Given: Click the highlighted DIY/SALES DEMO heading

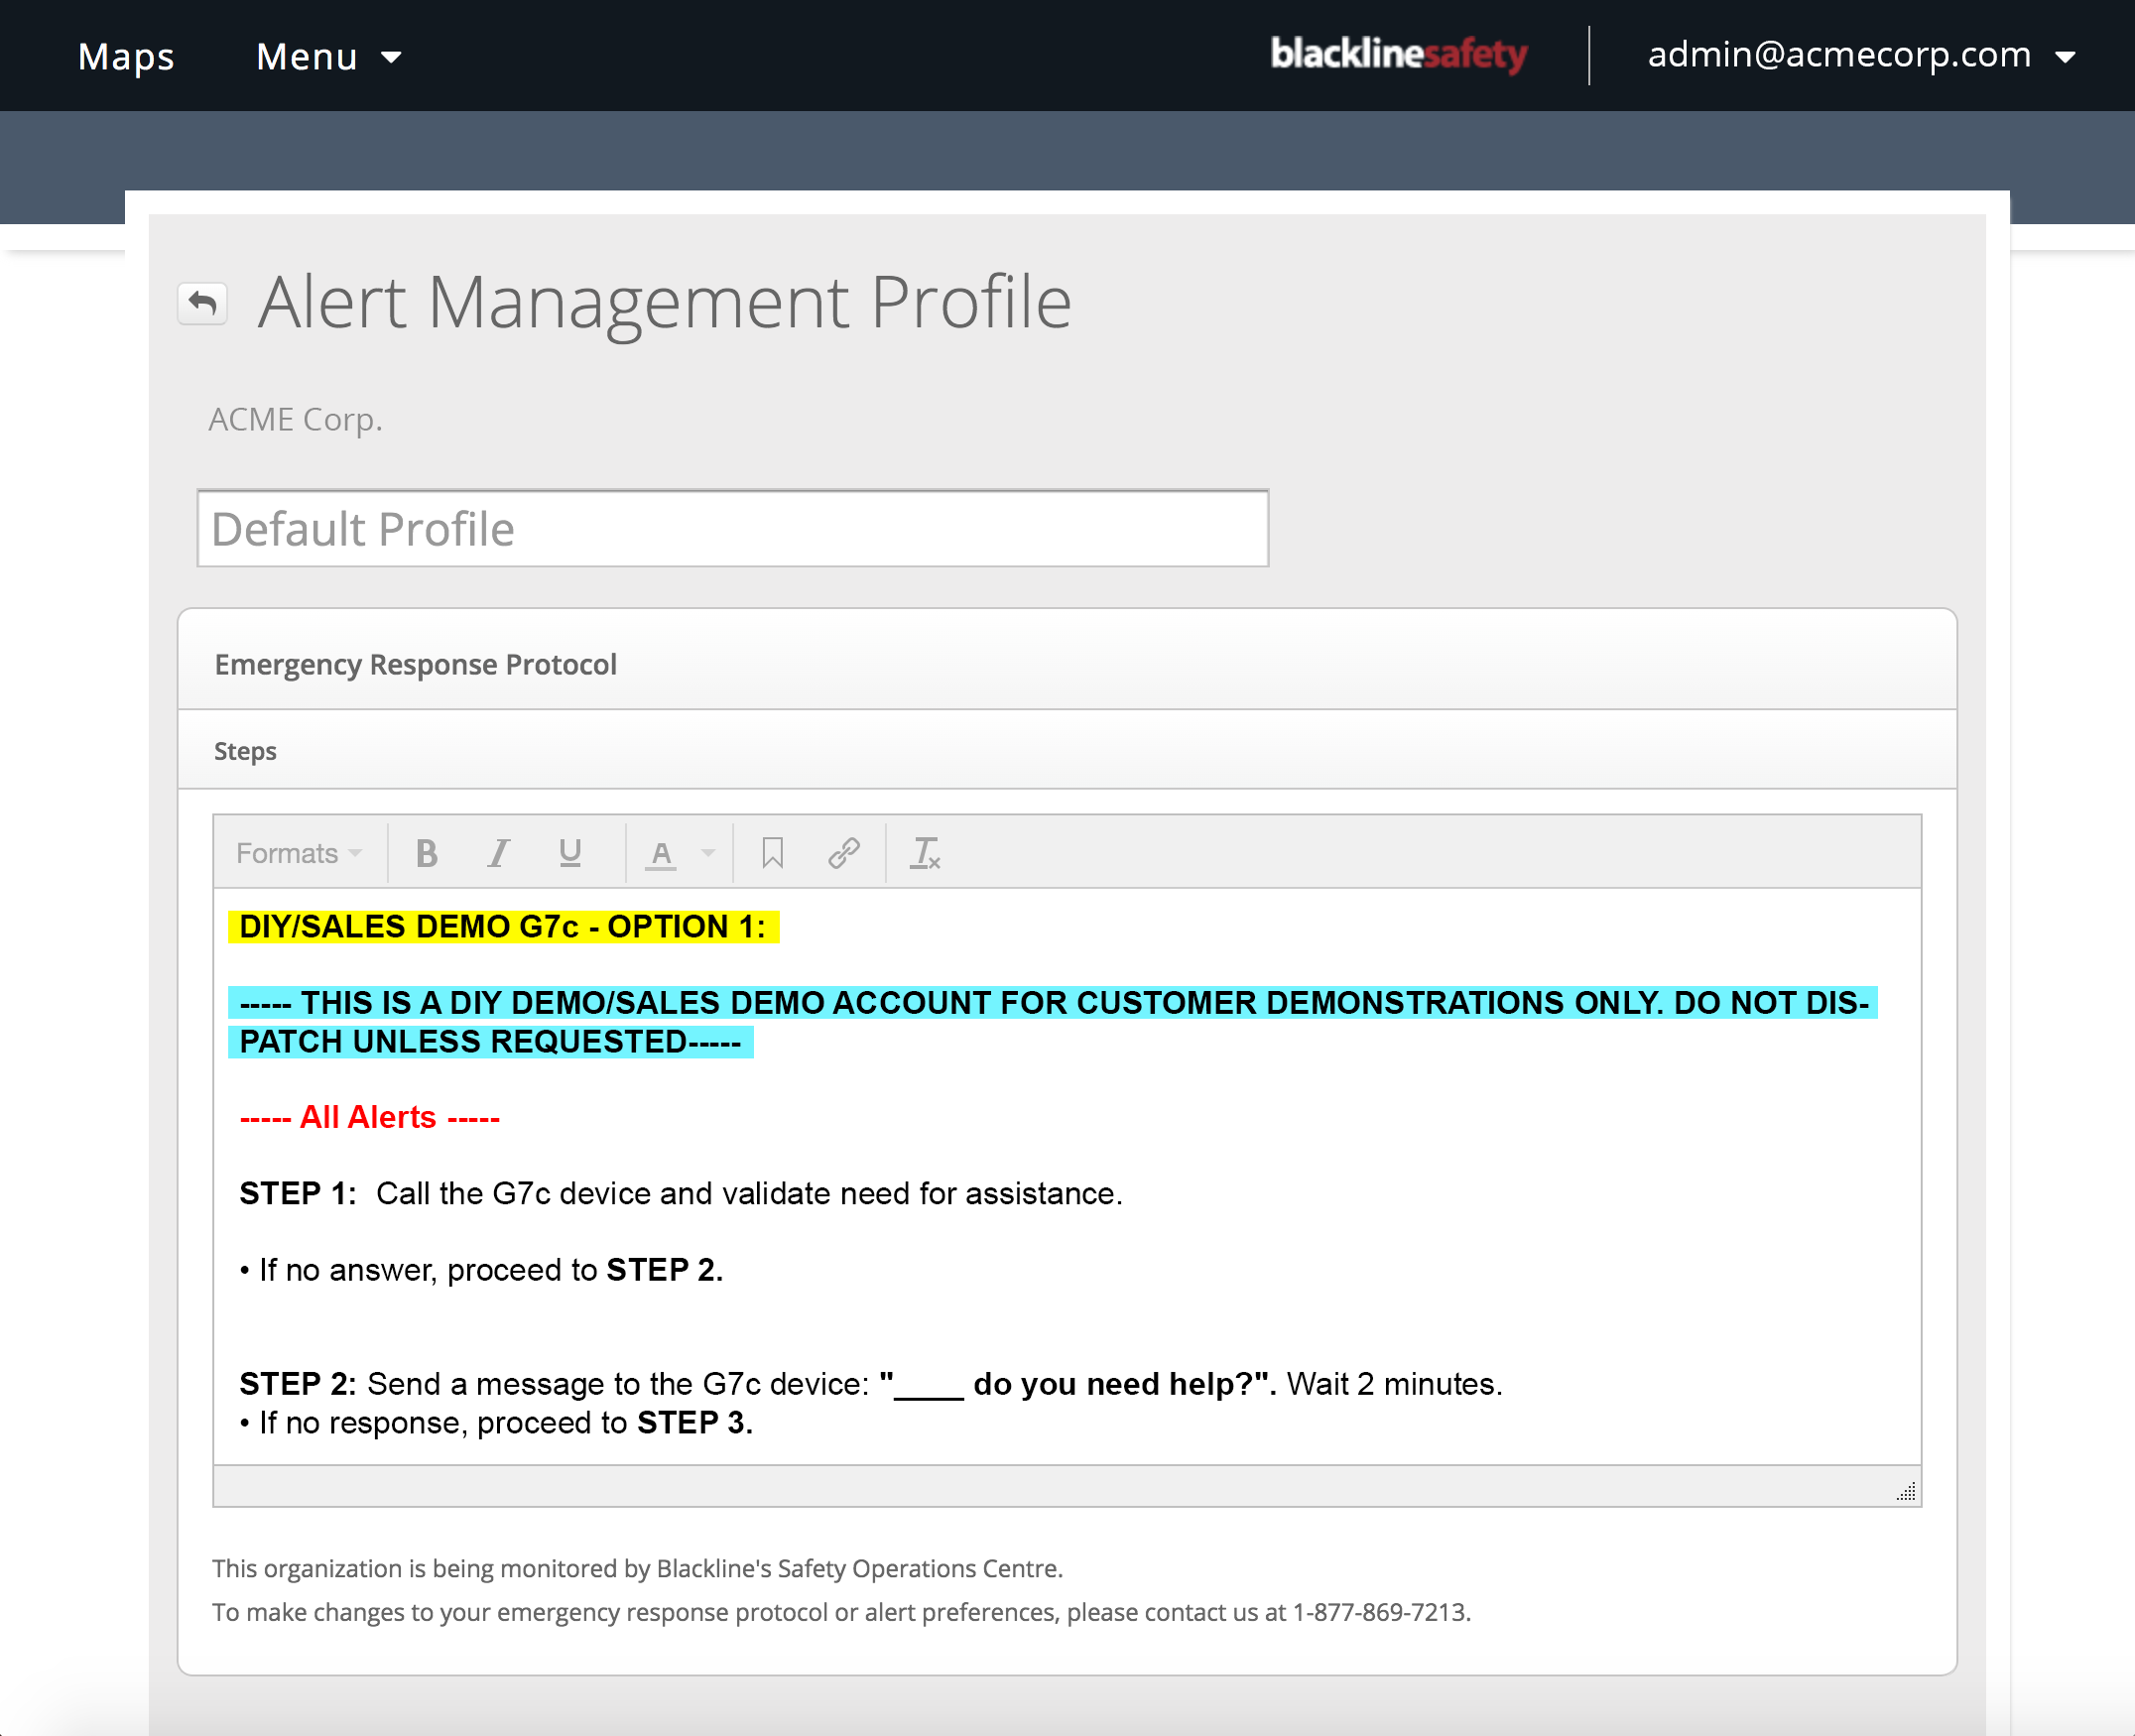Looking at the screenshot, I should (502, 927).
